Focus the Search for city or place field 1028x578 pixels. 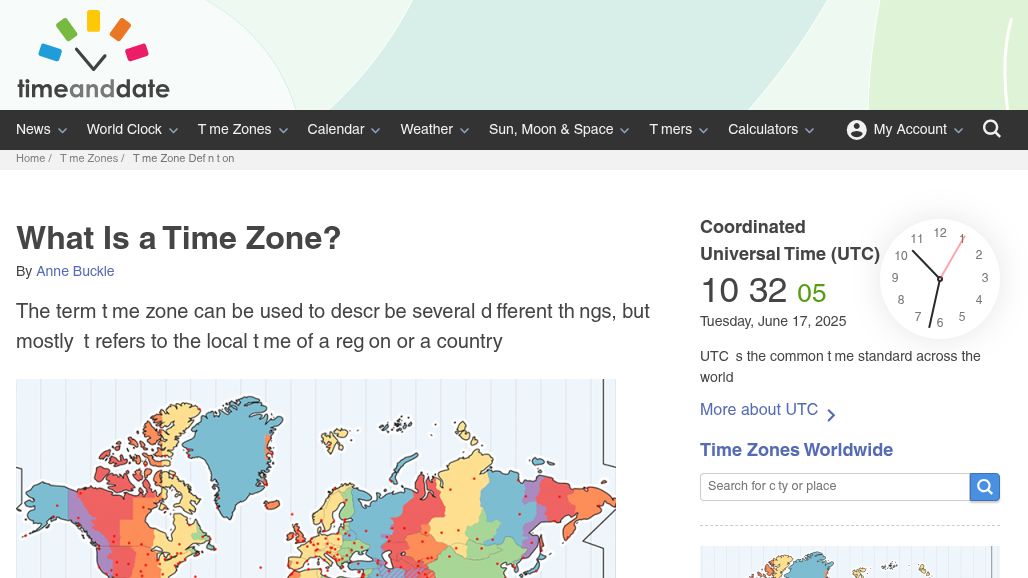[x=835, y=487]
